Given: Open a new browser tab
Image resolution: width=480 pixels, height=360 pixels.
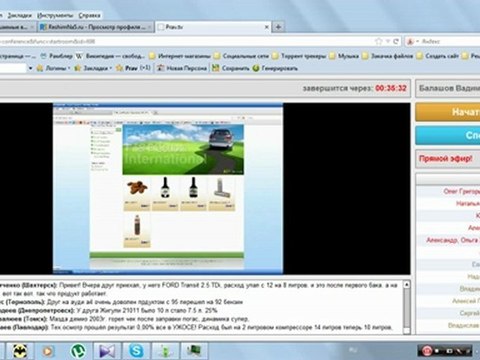Looking at the screenshot, I should coord(278,27).
